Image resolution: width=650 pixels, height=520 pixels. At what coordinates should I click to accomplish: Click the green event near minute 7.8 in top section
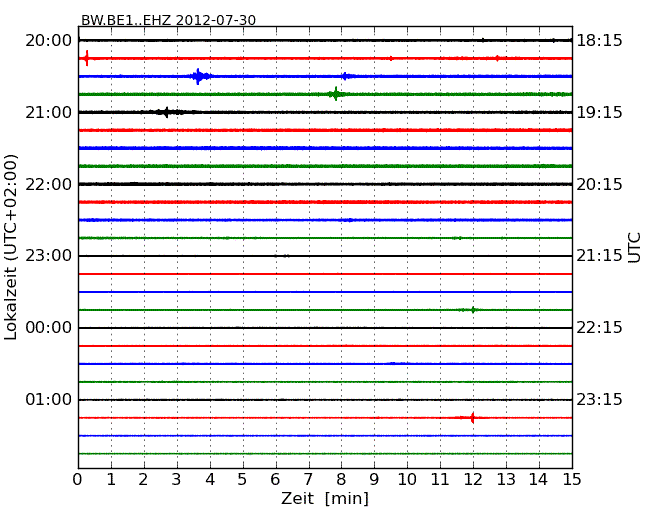(x=335, y=94)
